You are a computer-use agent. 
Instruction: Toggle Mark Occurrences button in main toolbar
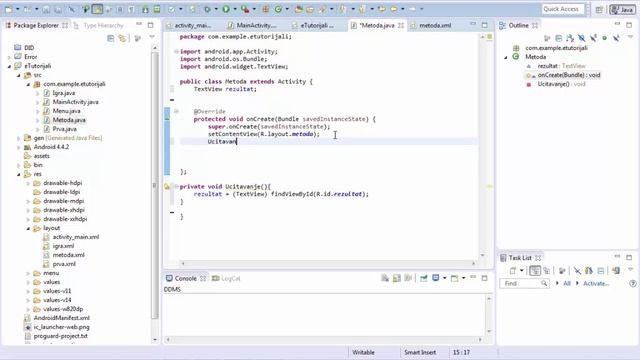[97, 9]
